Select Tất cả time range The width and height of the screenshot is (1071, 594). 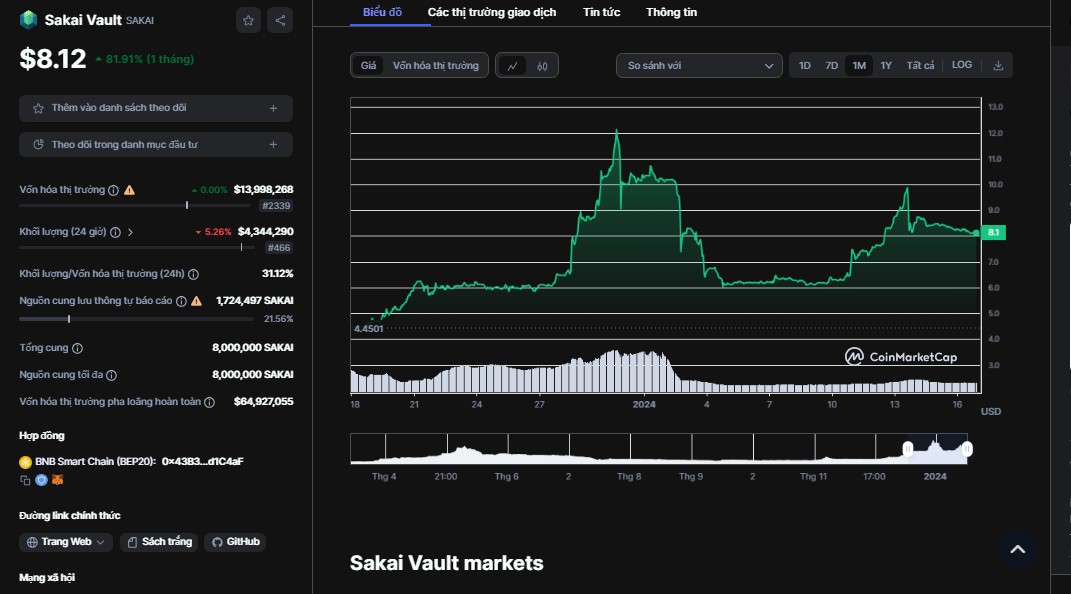click(920, 66)
